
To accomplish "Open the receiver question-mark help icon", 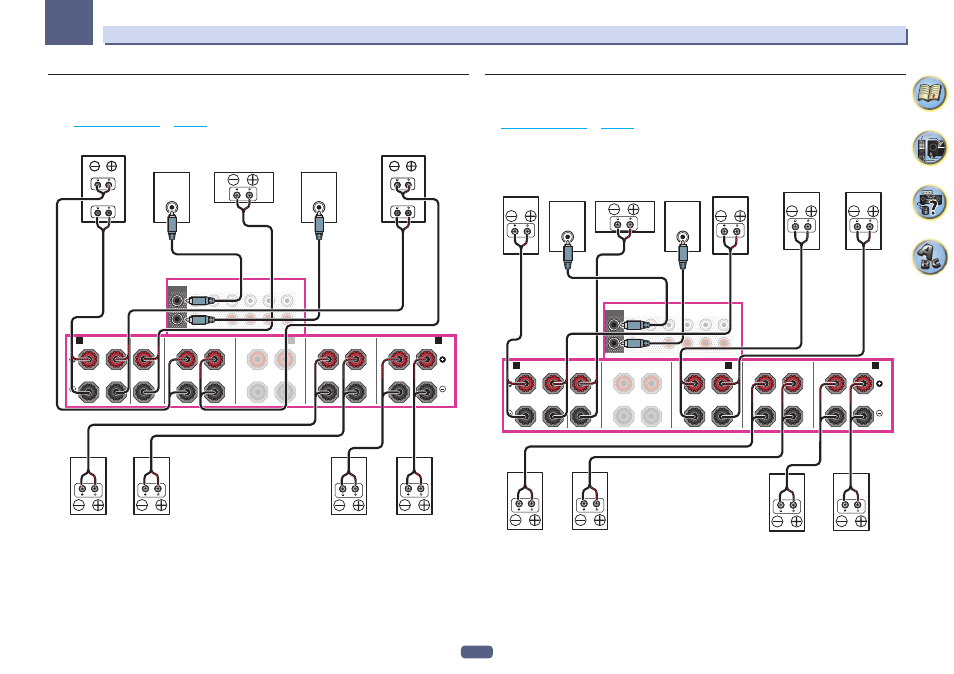I will 929,203.
